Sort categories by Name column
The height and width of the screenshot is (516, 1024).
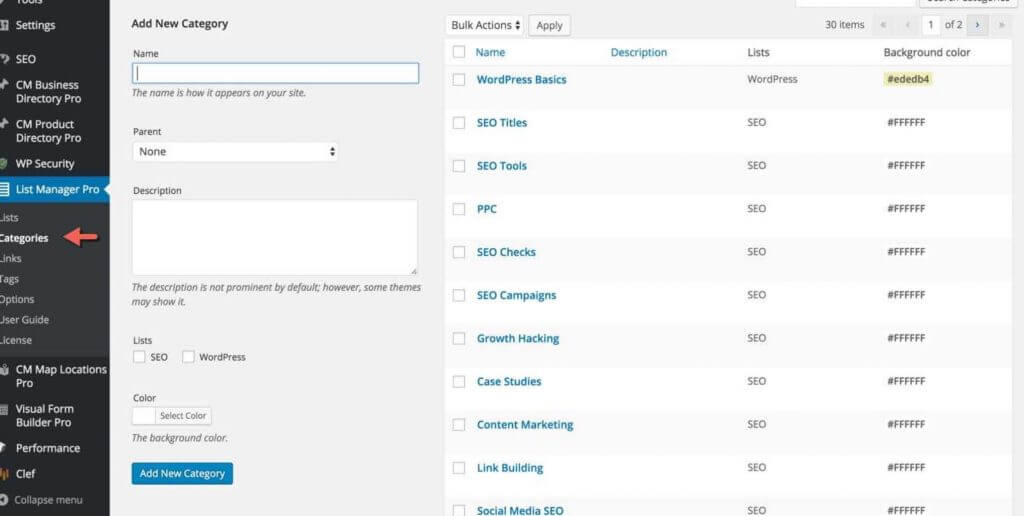click(490, 52)
